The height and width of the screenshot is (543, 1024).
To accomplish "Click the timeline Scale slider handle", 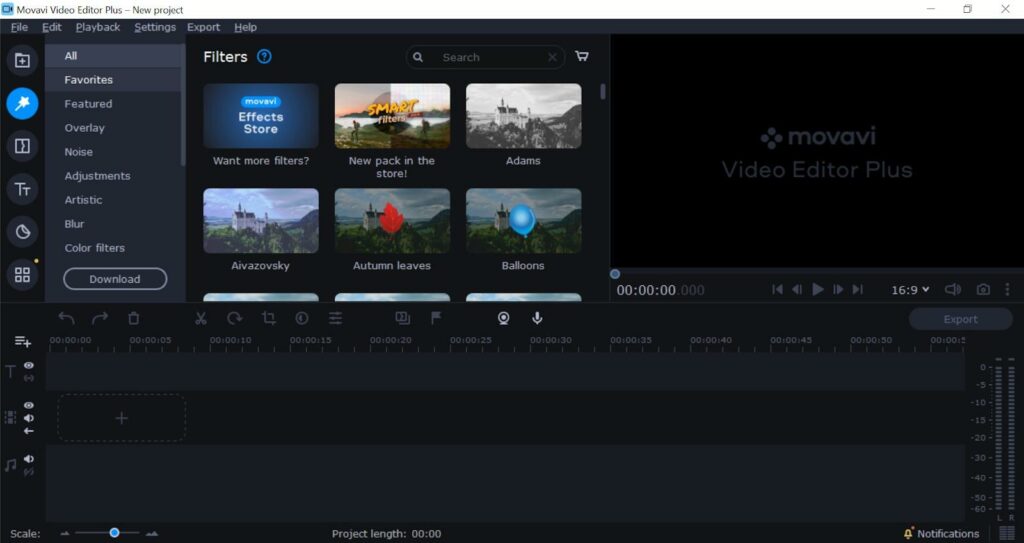I will click(114, 533).
